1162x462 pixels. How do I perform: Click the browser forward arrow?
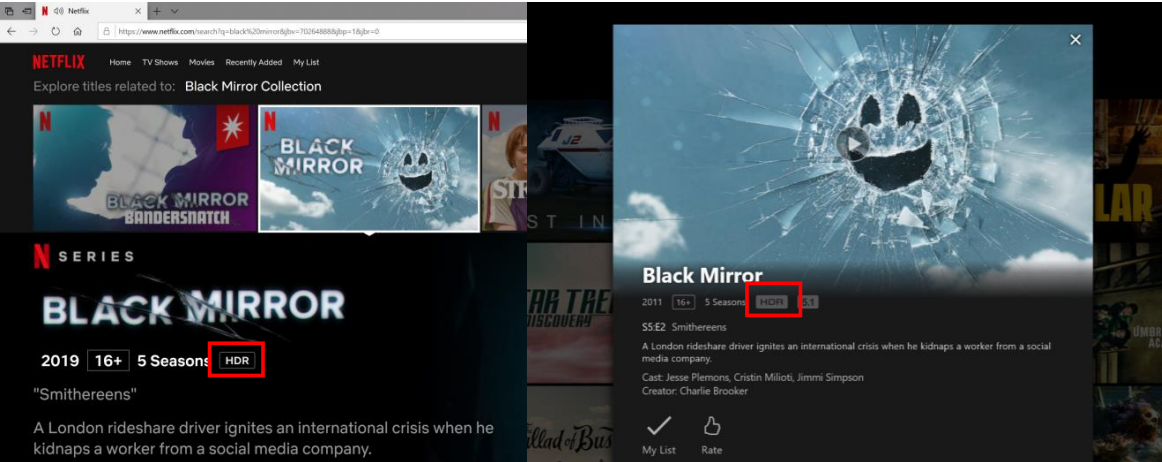(x=33, y=32)
